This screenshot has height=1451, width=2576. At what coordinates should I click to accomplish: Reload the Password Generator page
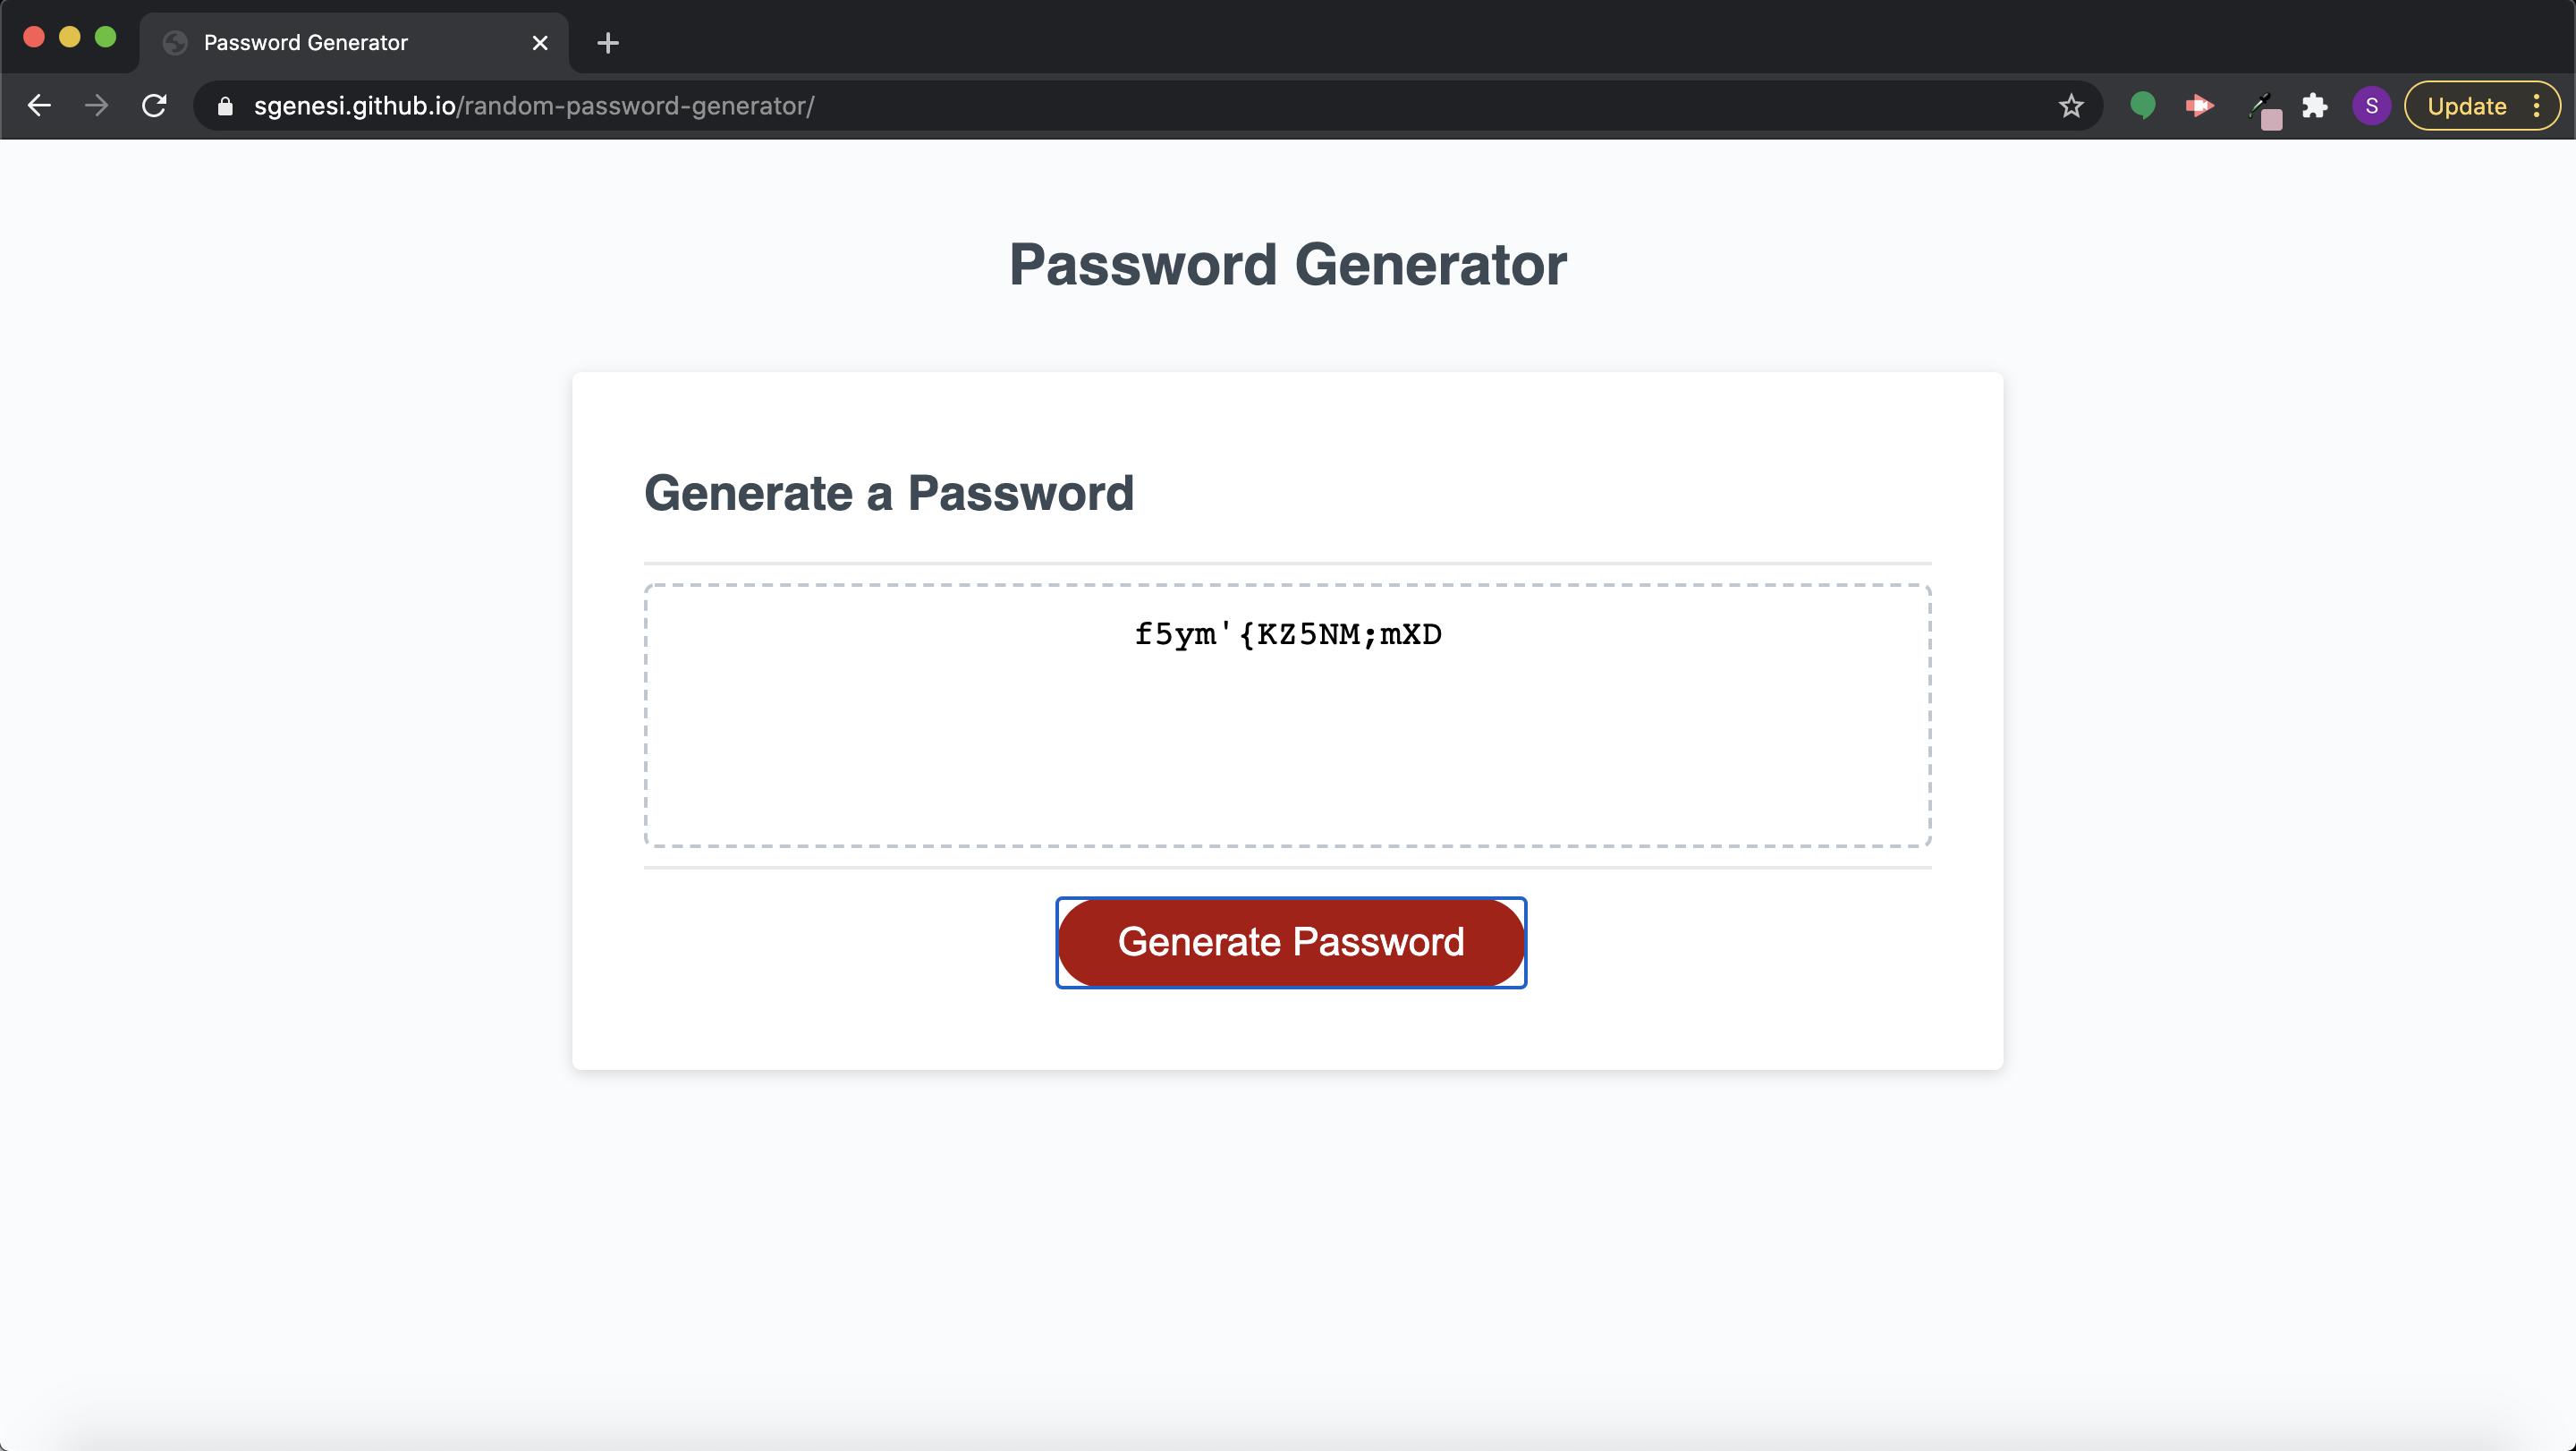[x=153, y=105]
